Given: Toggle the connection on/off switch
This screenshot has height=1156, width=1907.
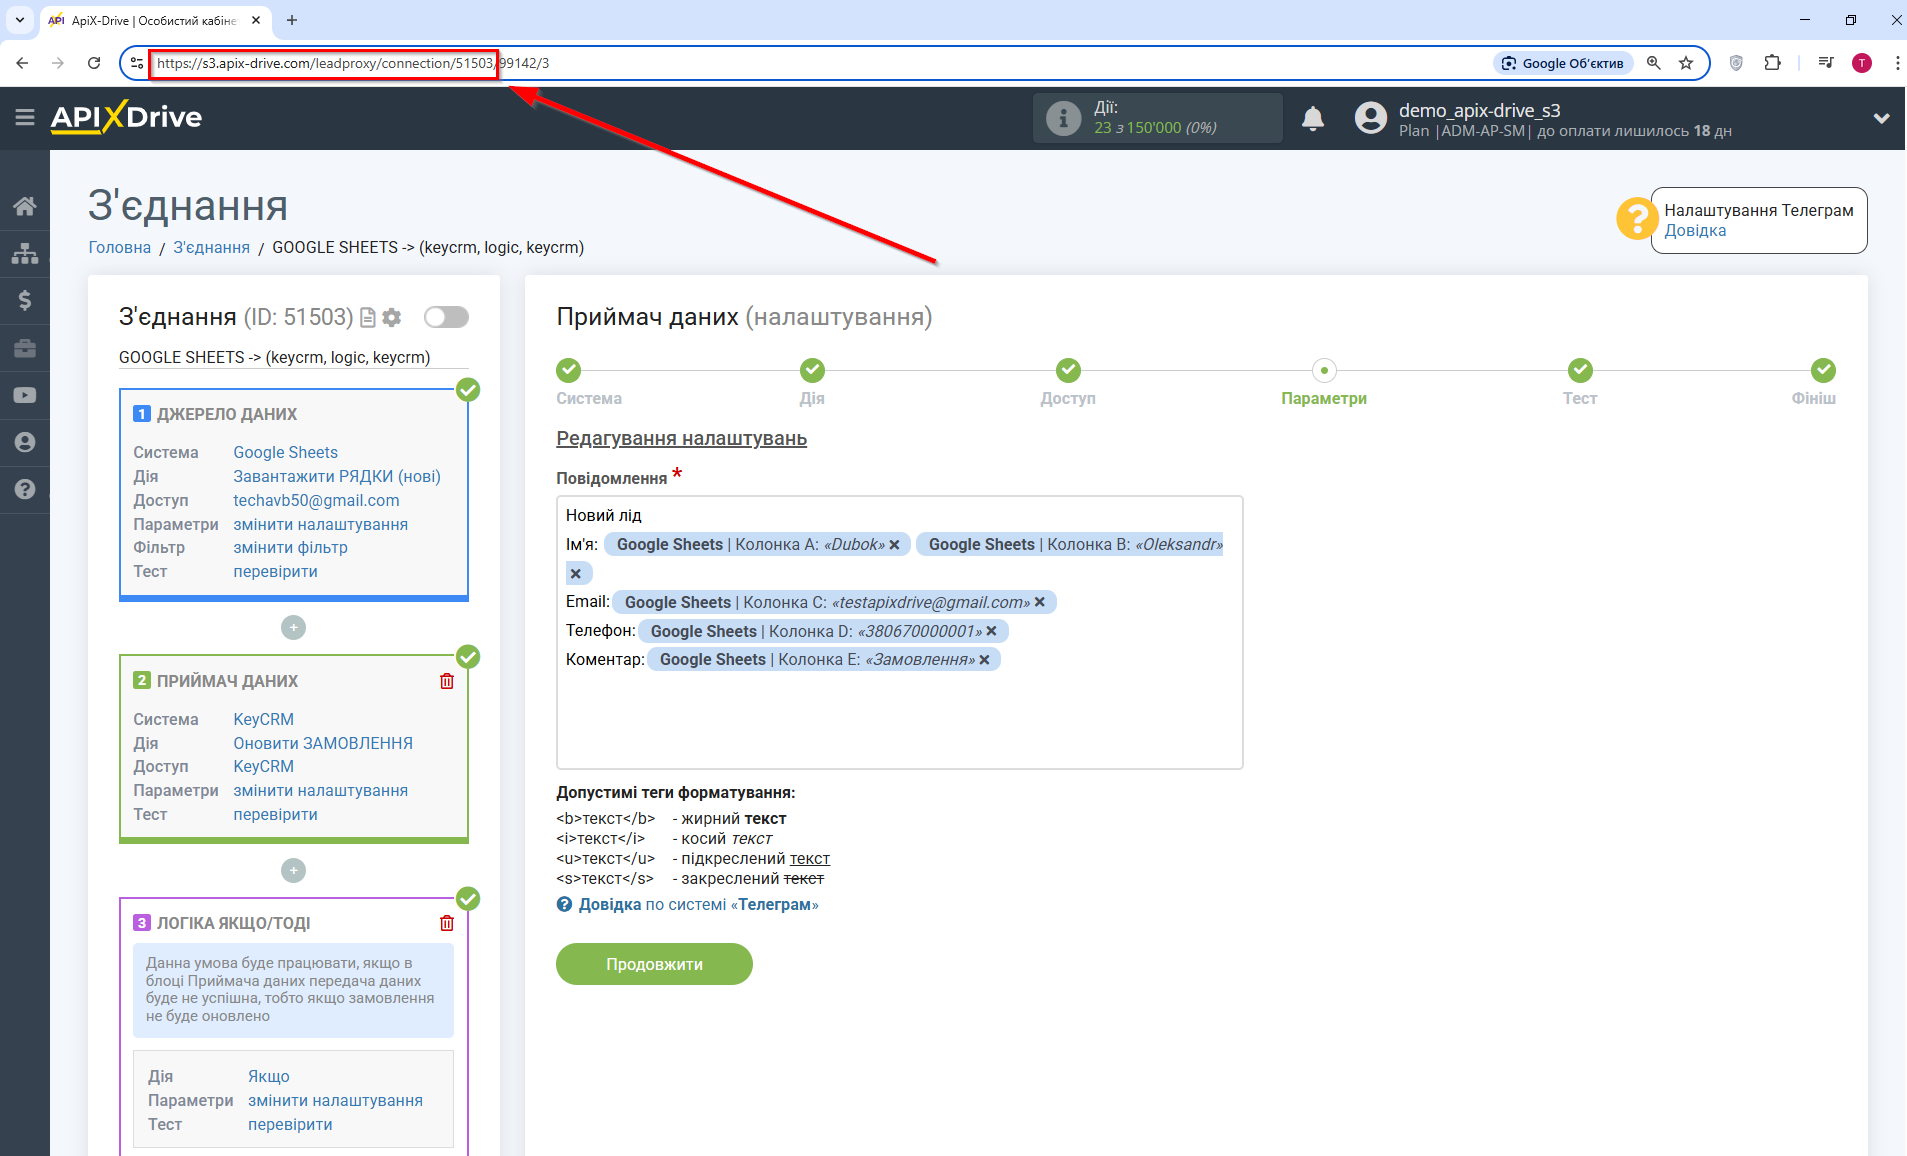Looking at the screenshot, I should pyautogui.click(x=446, y=317).
